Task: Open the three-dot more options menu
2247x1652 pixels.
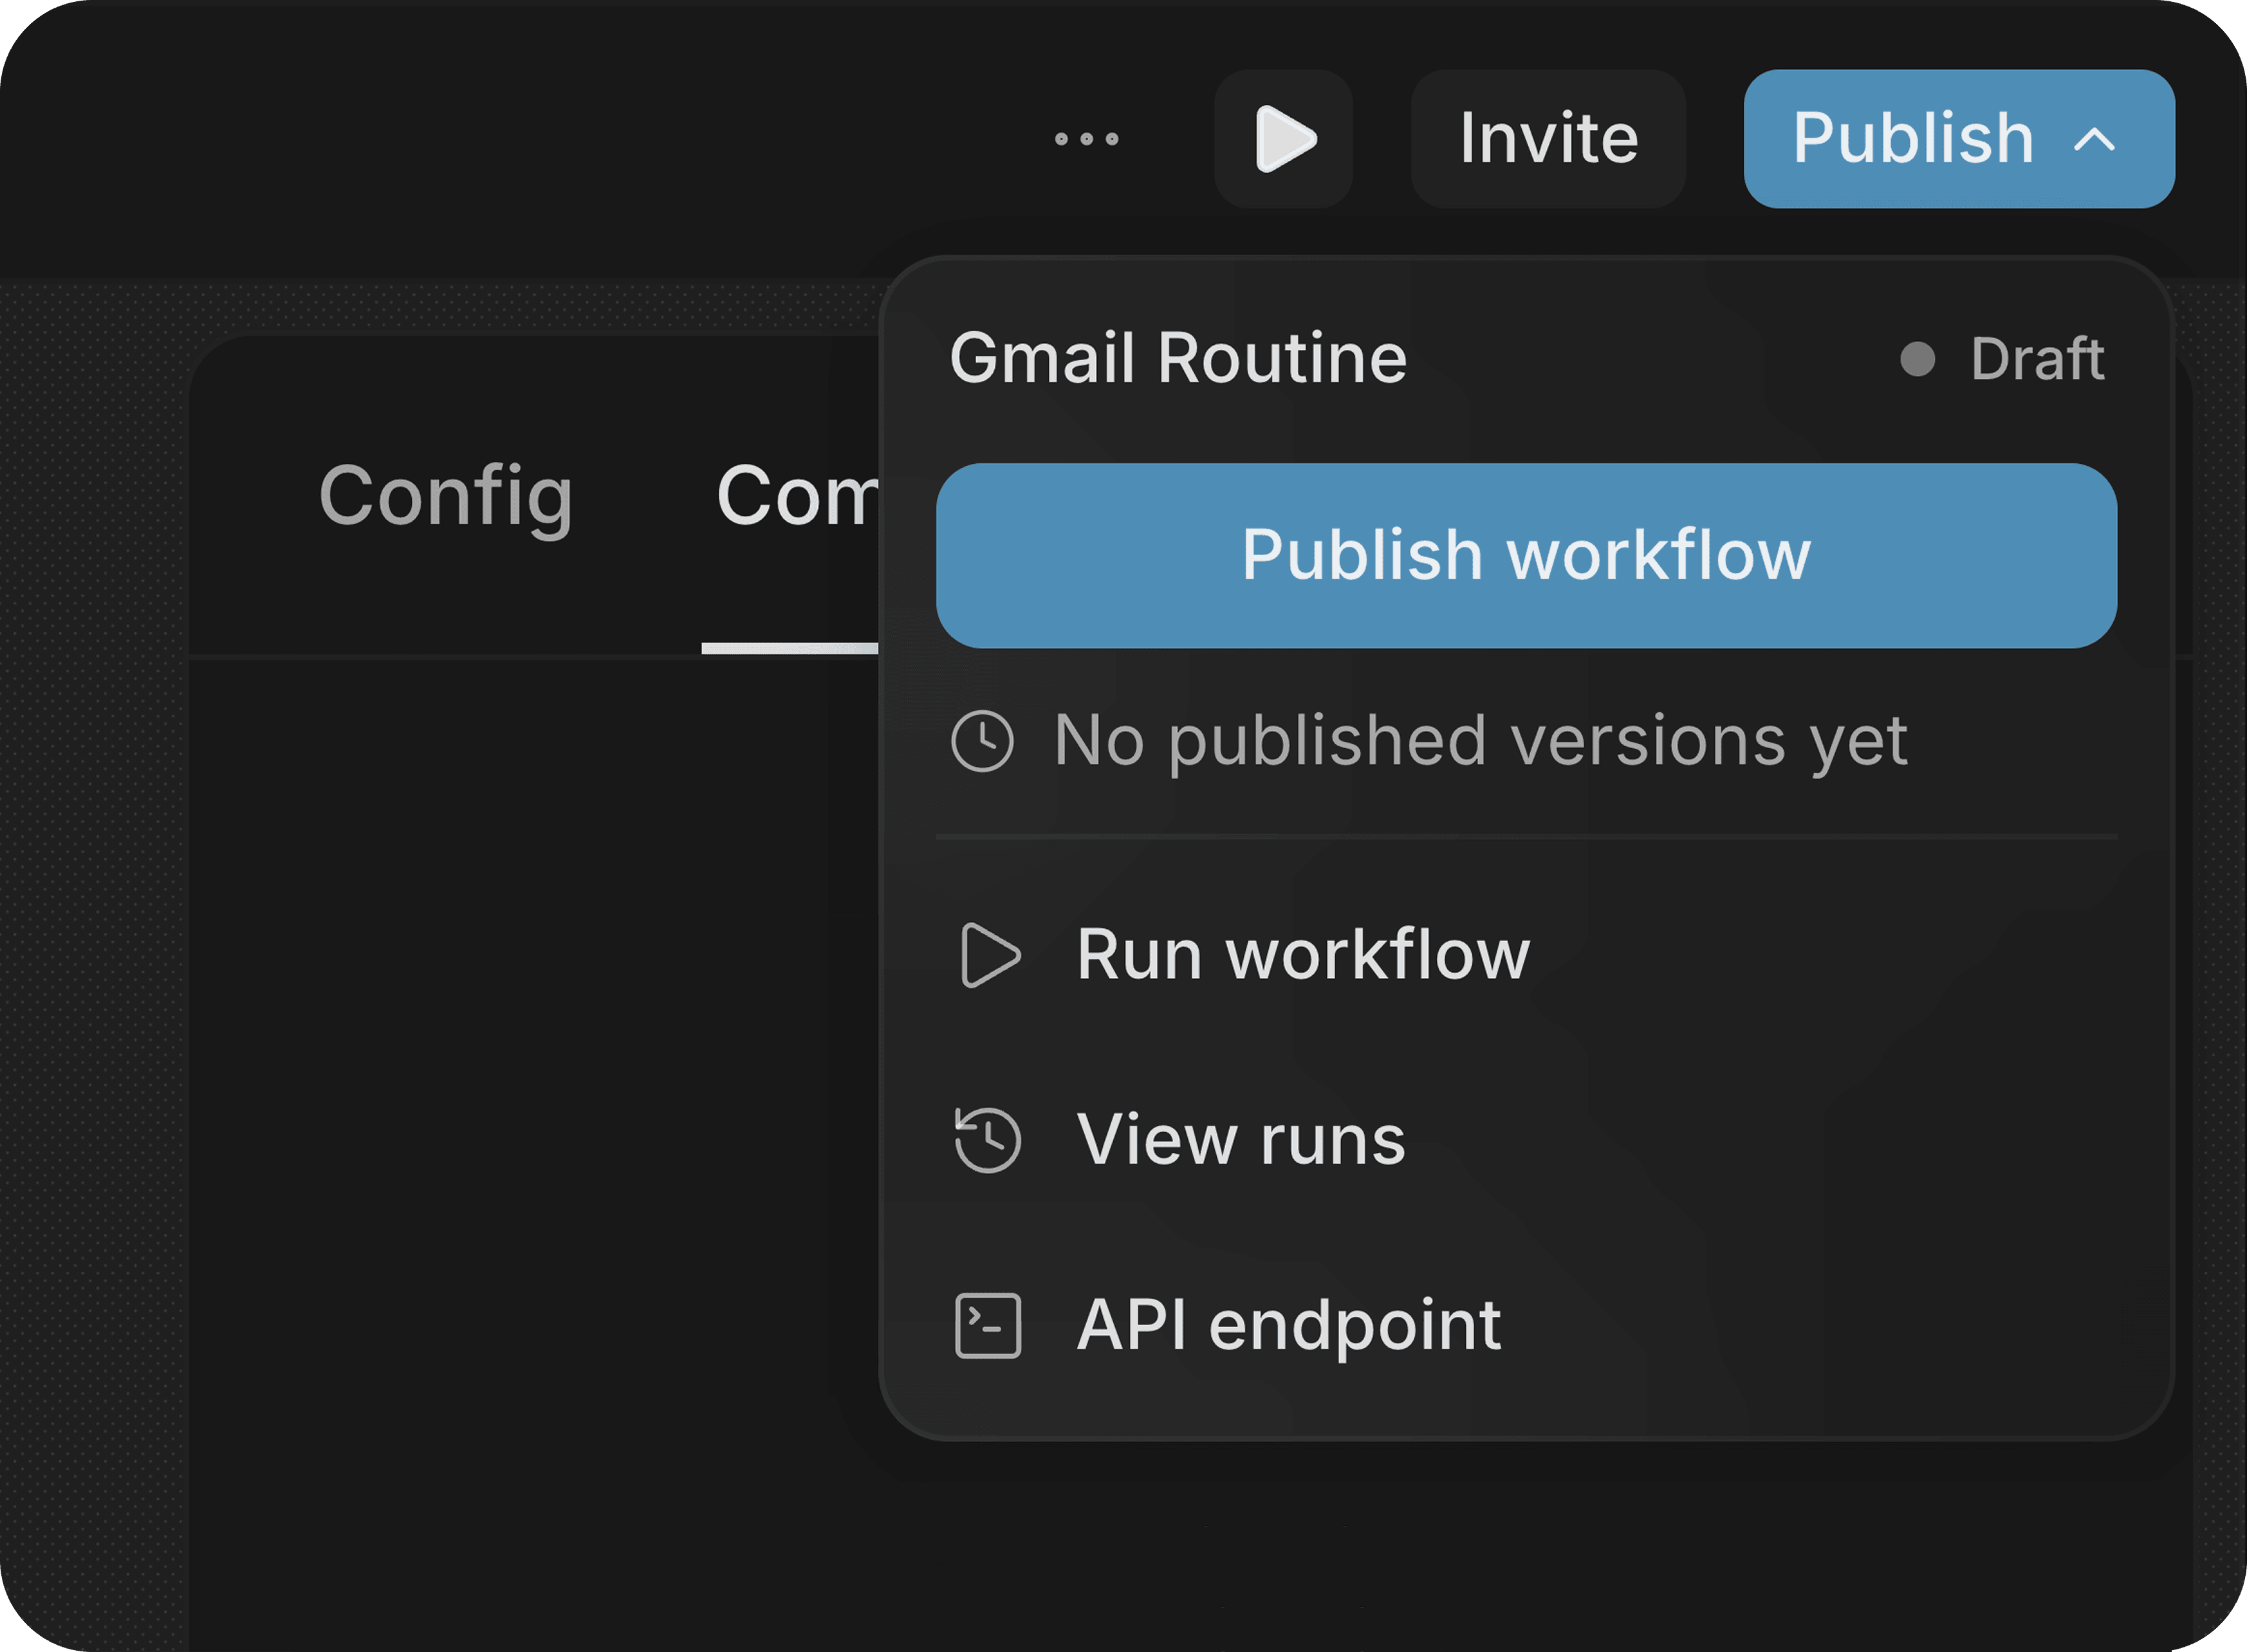Action: coord(1086,139)
